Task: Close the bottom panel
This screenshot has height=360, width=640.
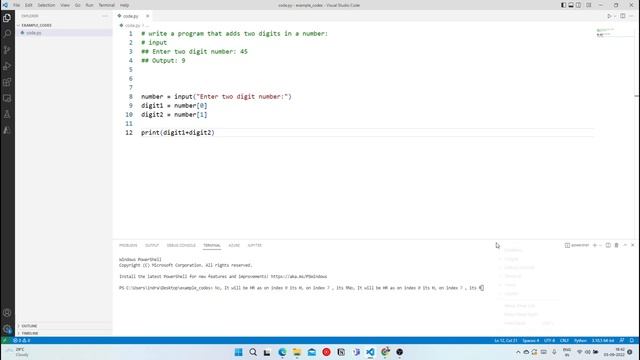Action: pos(633,245)
